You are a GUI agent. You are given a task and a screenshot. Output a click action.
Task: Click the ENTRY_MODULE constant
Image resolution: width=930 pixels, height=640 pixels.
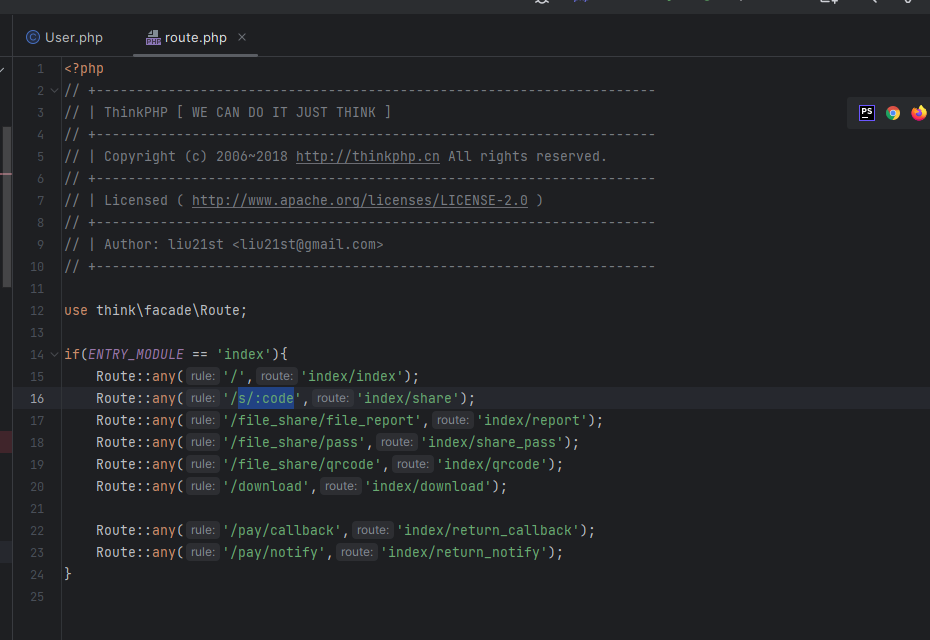(x=136, y=354)
